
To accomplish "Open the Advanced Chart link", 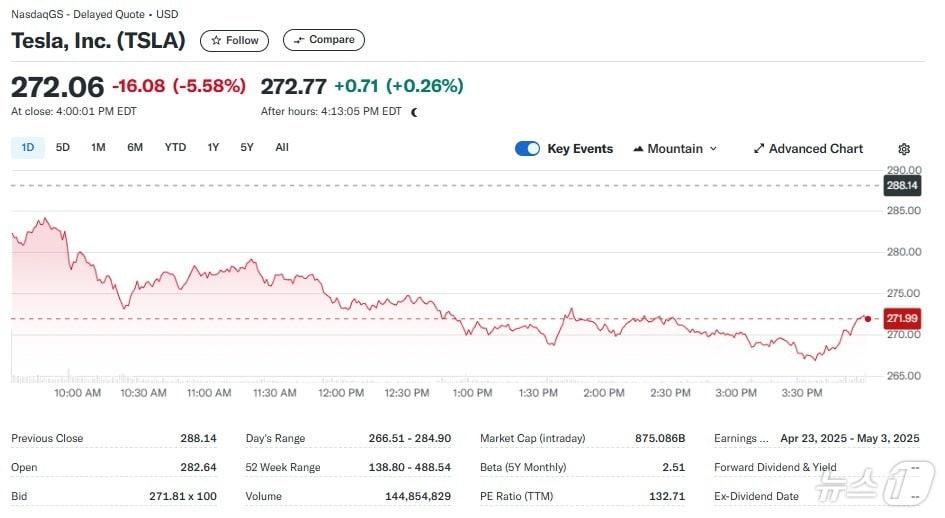I will (x=815, y=149).
